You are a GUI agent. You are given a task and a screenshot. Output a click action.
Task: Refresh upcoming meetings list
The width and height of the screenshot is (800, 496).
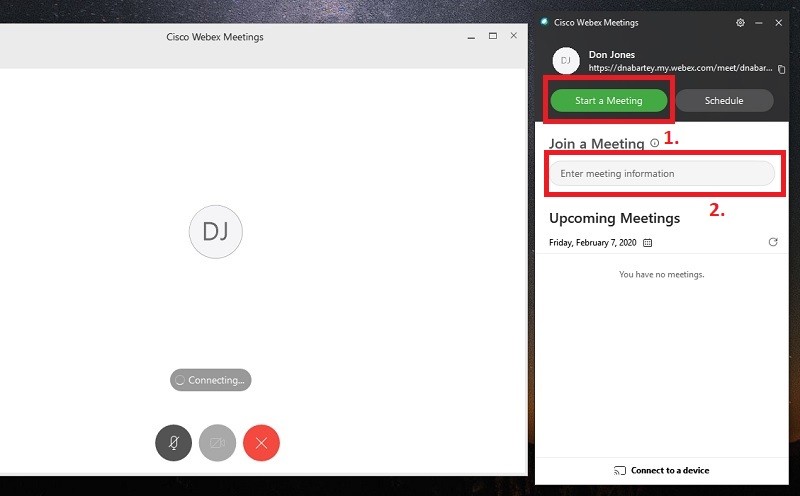click(773, 242)
